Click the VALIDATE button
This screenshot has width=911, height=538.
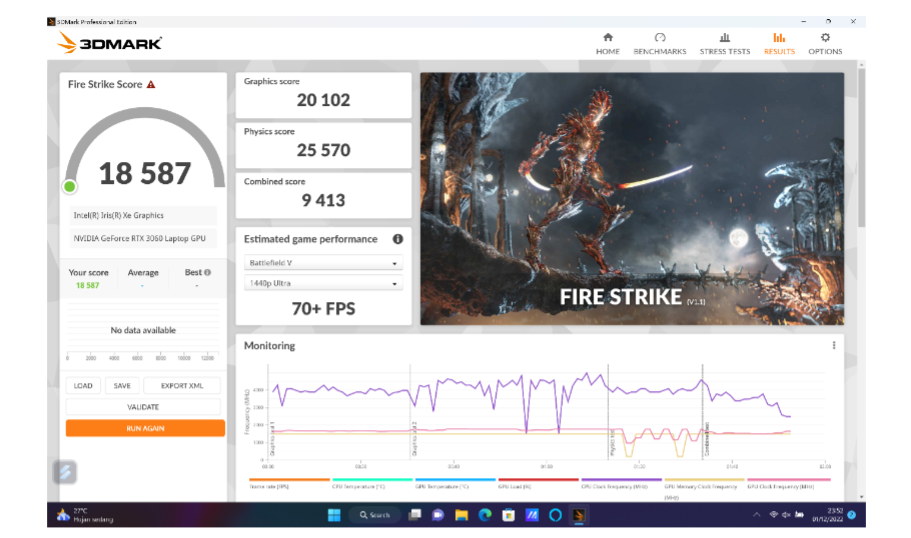pyautogui.click(x=143, y=407)
